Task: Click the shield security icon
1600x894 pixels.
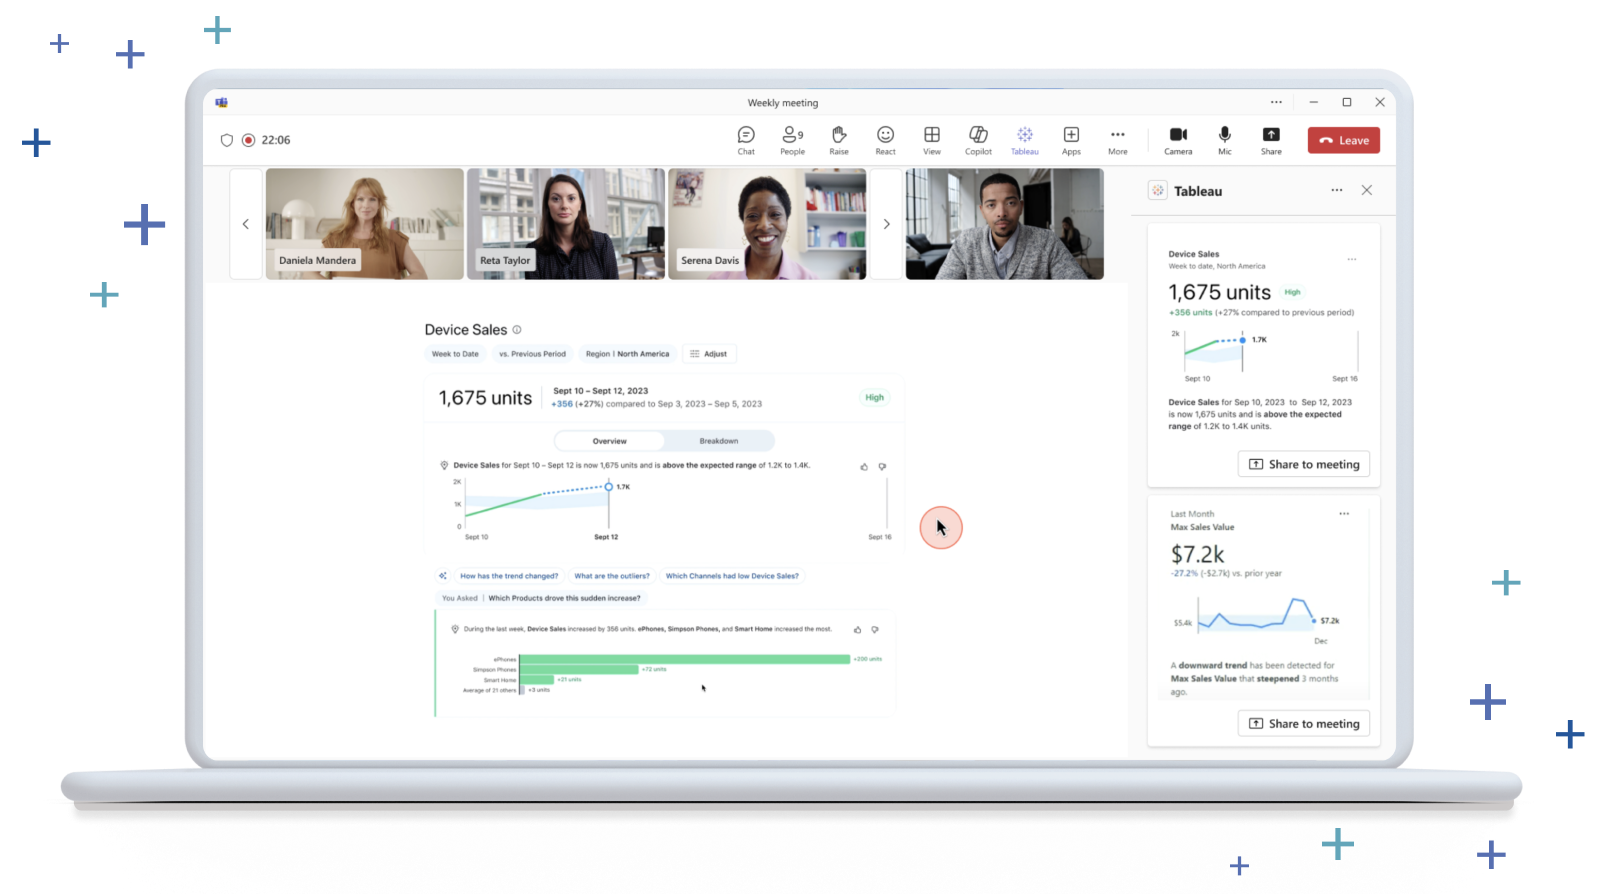Action: coord(227,140)
